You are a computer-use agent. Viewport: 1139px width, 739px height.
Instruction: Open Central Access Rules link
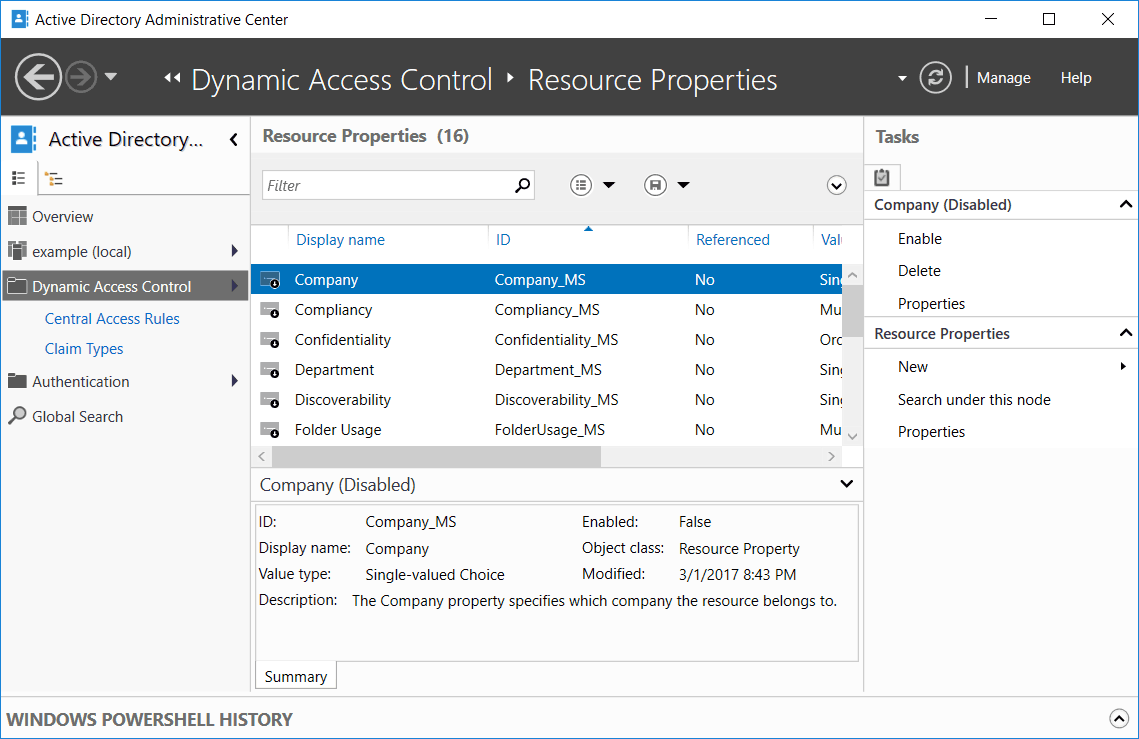coord(112,319)
